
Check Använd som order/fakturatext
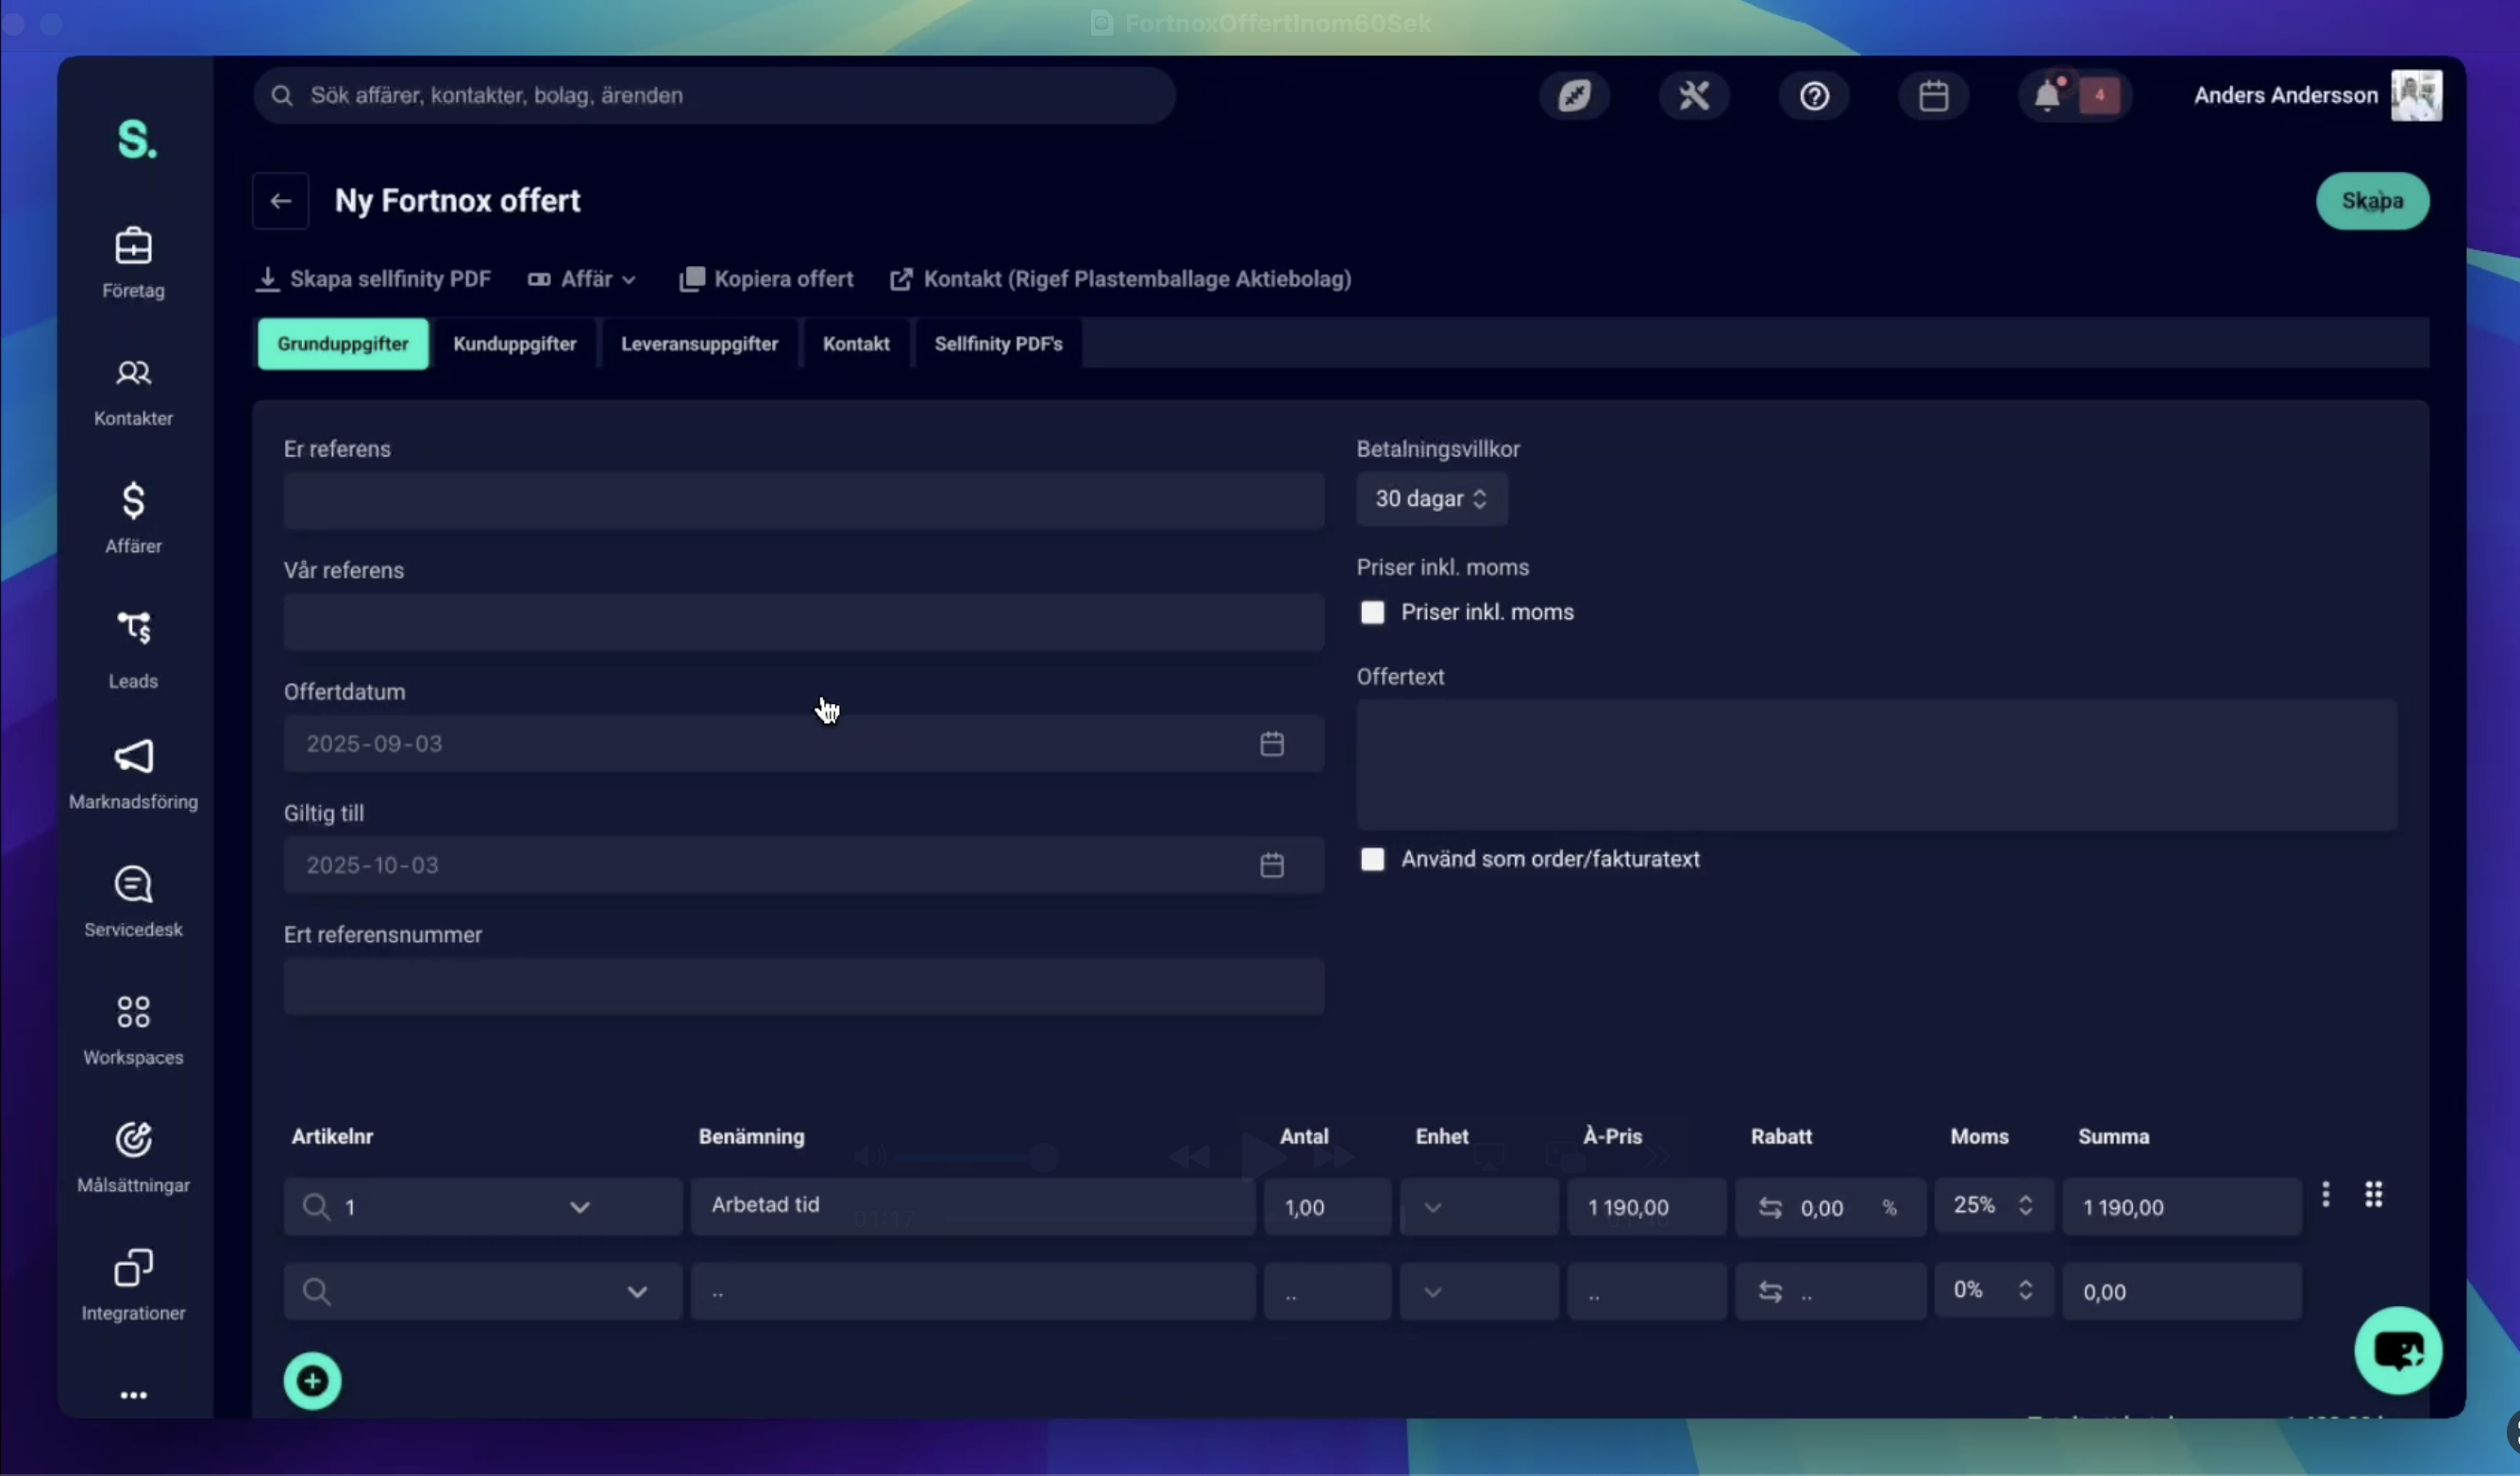[x=1373, y=859]
